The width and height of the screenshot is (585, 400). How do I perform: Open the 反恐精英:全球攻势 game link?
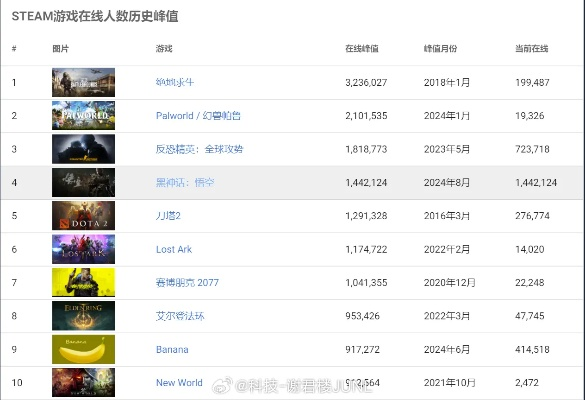(199, 149)
